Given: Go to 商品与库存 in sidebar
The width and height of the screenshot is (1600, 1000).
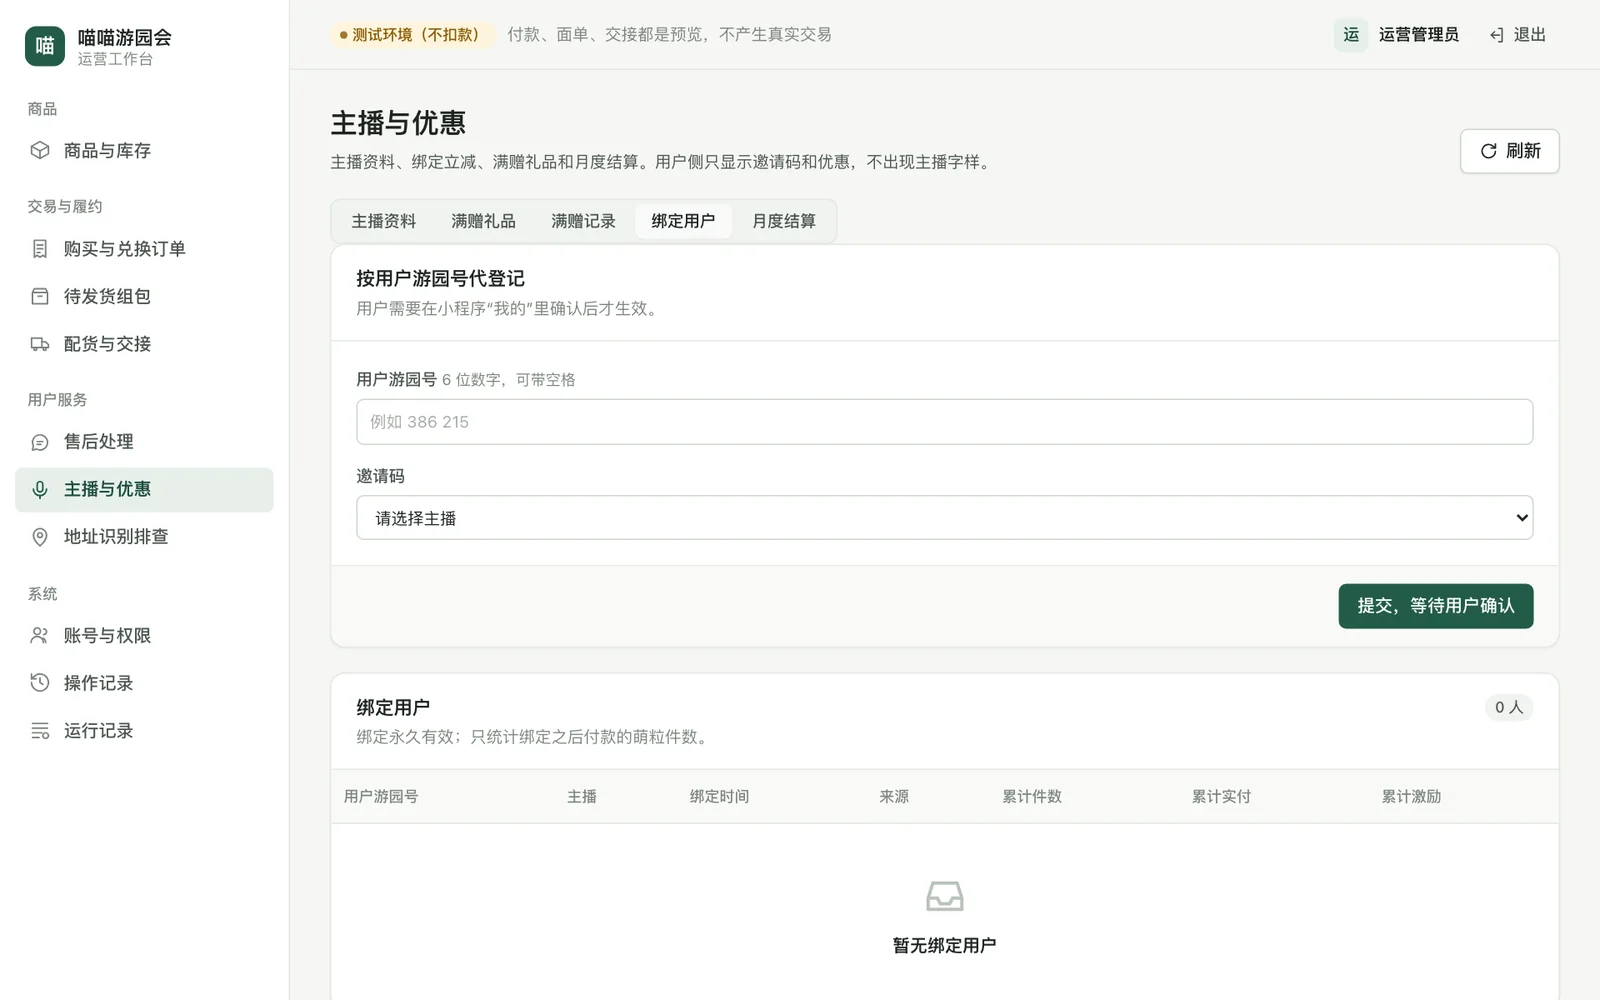Looking at the screenshot, I should 144,150.
